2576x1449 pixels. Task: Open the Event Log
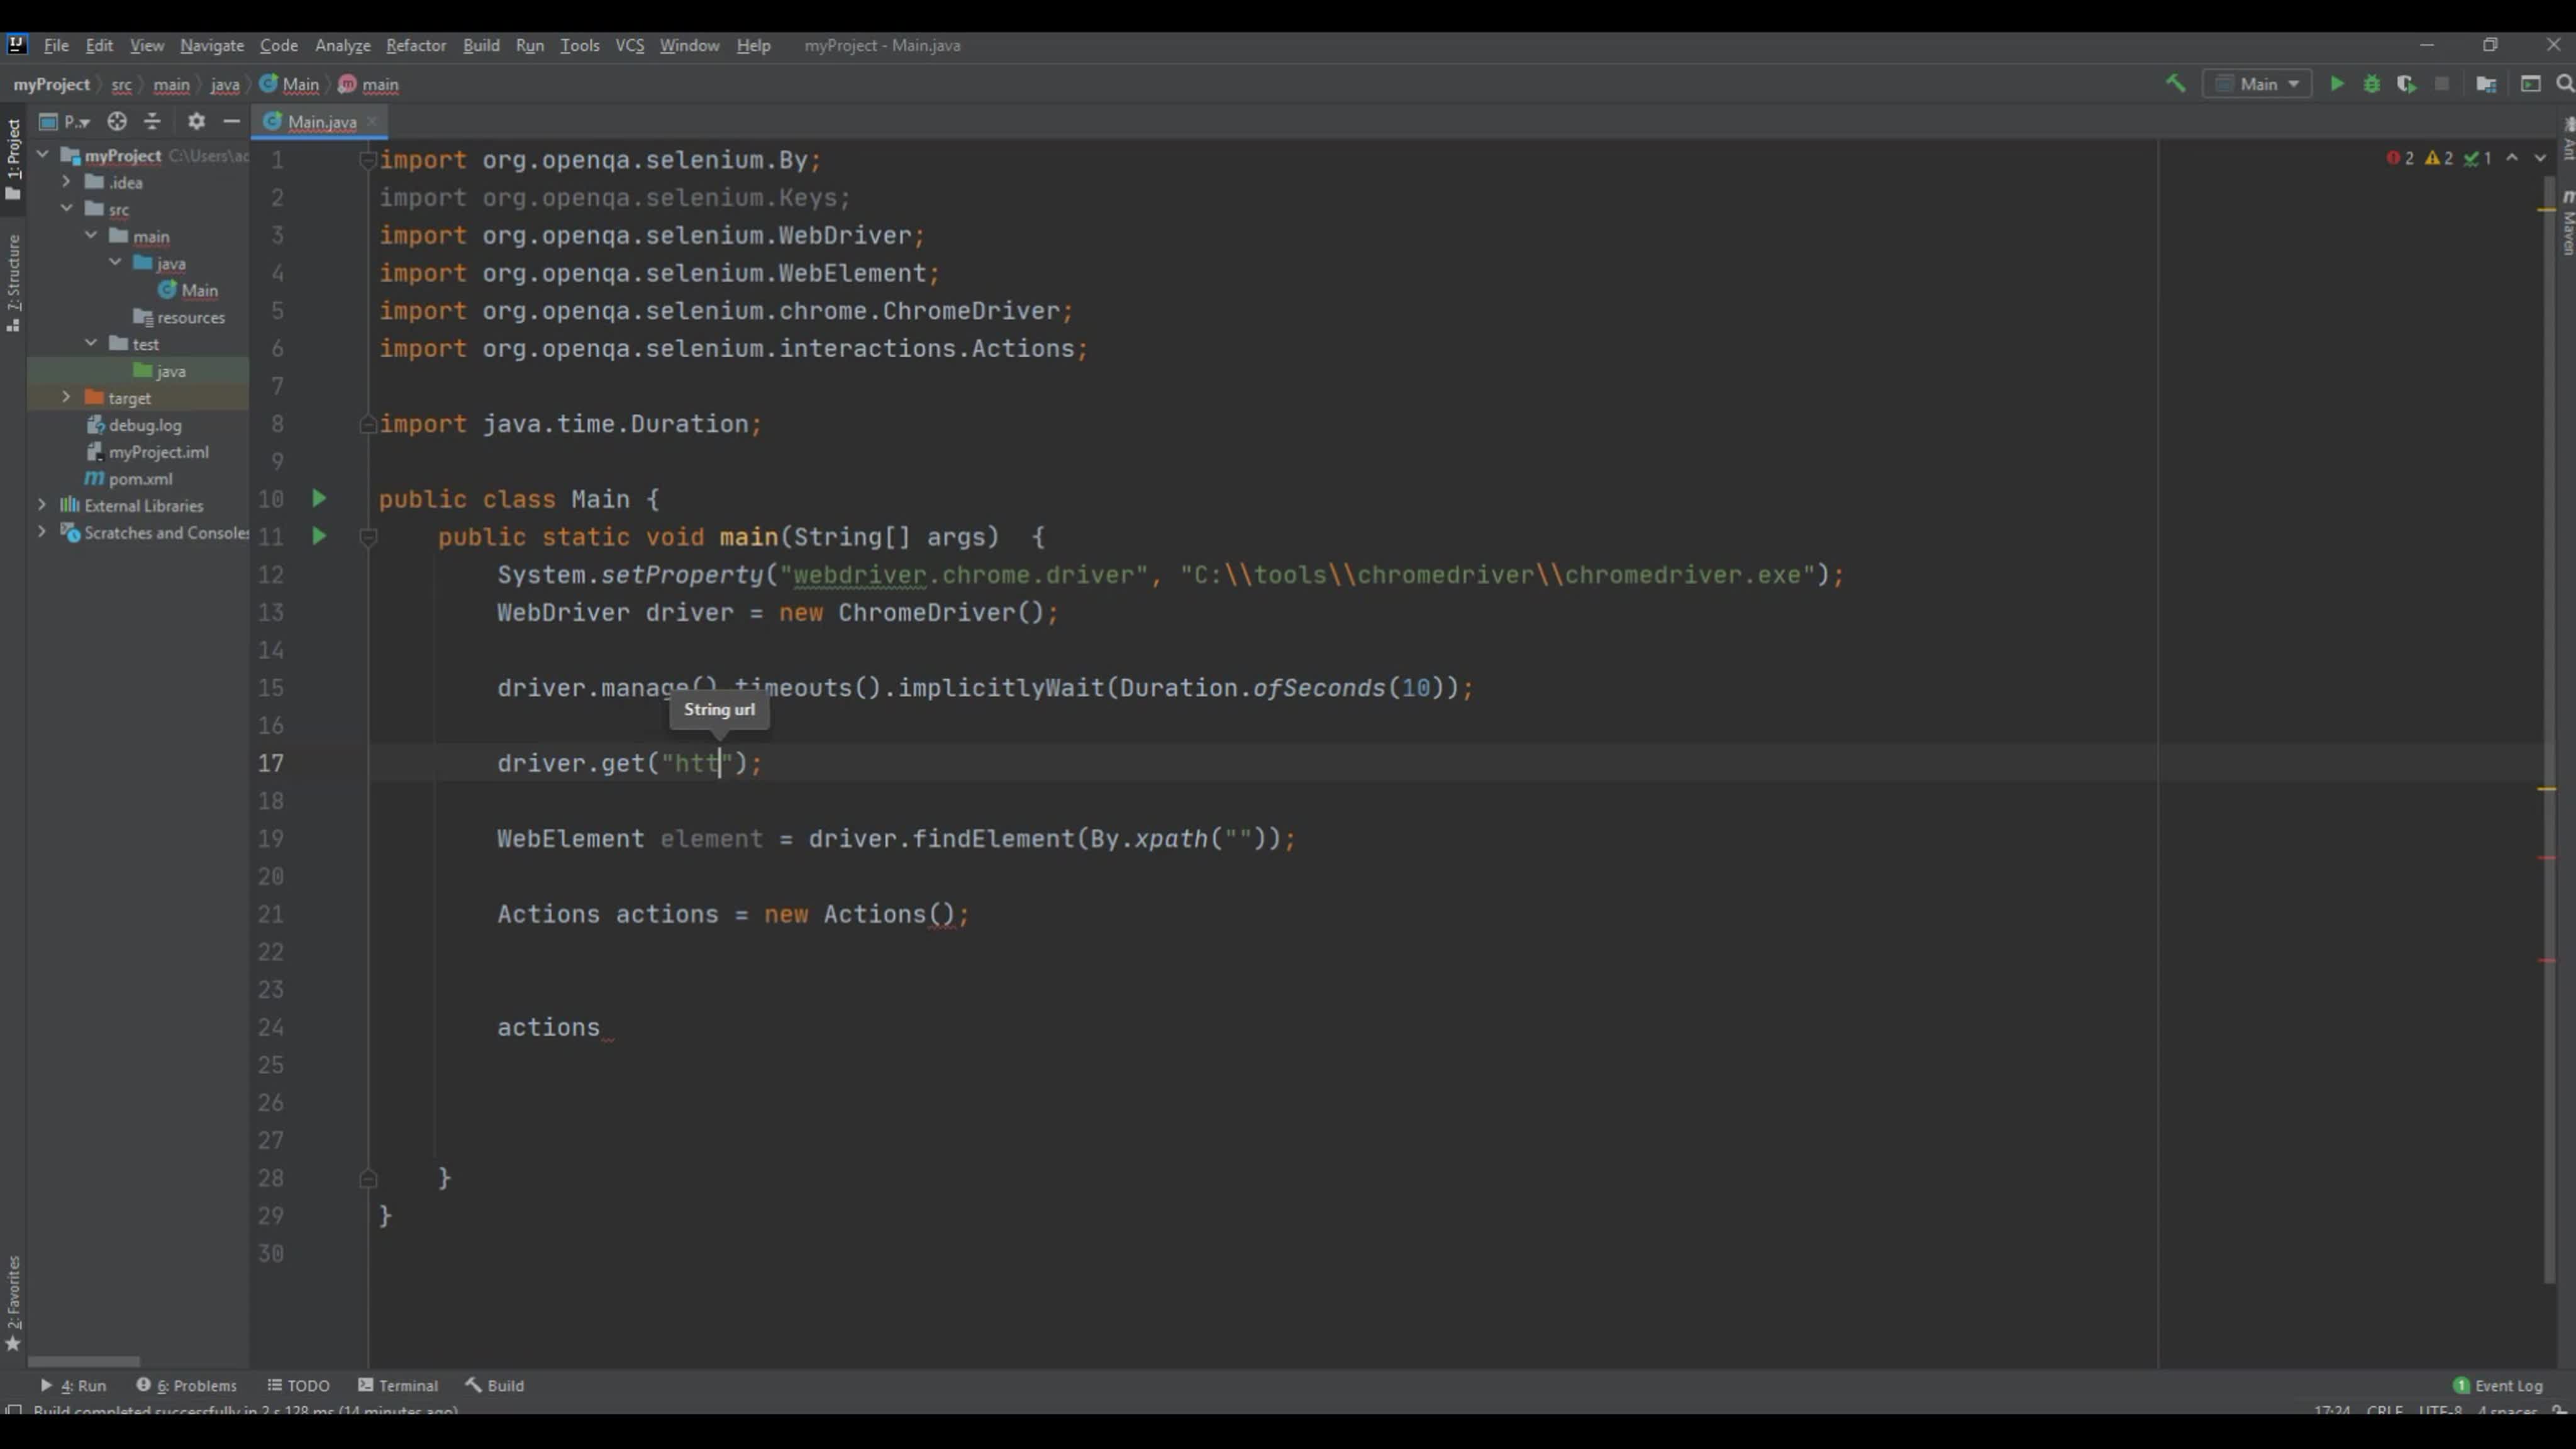(x=2498, y=1385)
